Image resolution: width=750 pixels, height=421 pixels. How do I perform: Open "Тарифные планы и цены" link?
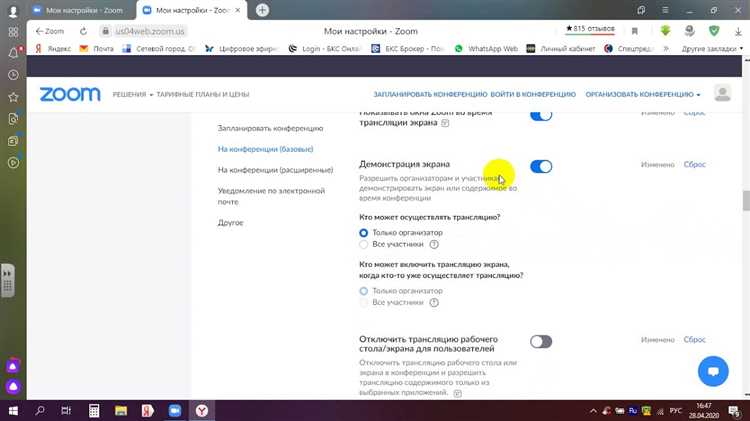coord(203,95)
